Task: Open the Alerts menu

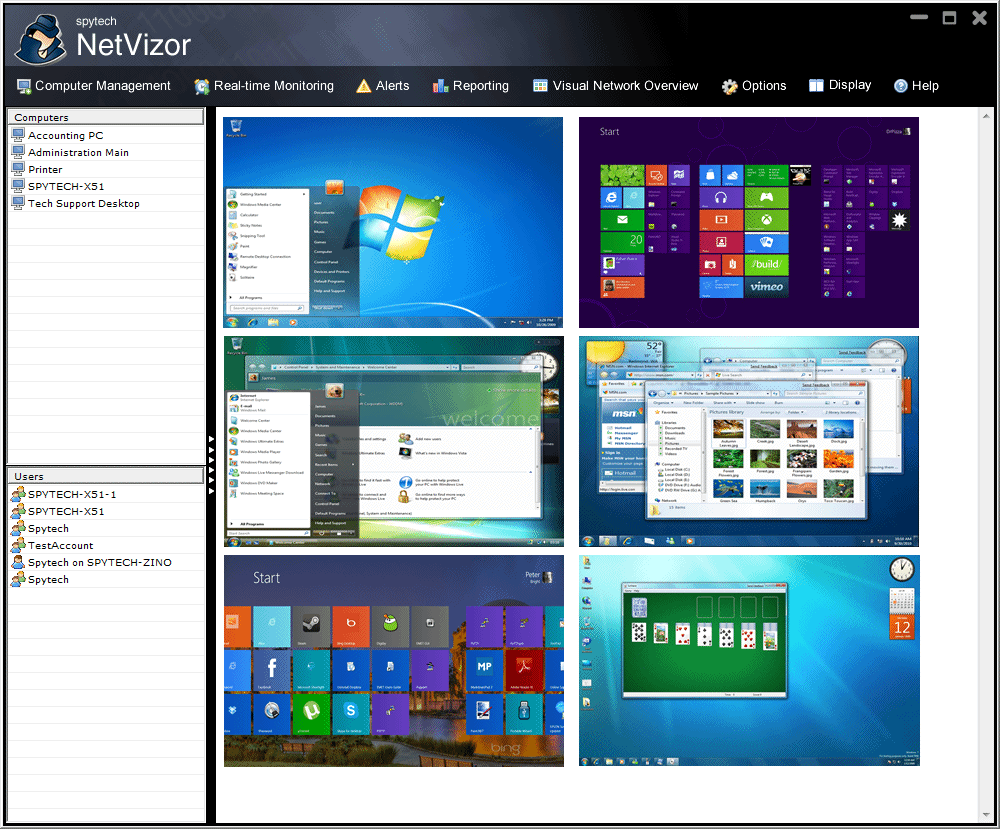Action: [x=383, y=85]
